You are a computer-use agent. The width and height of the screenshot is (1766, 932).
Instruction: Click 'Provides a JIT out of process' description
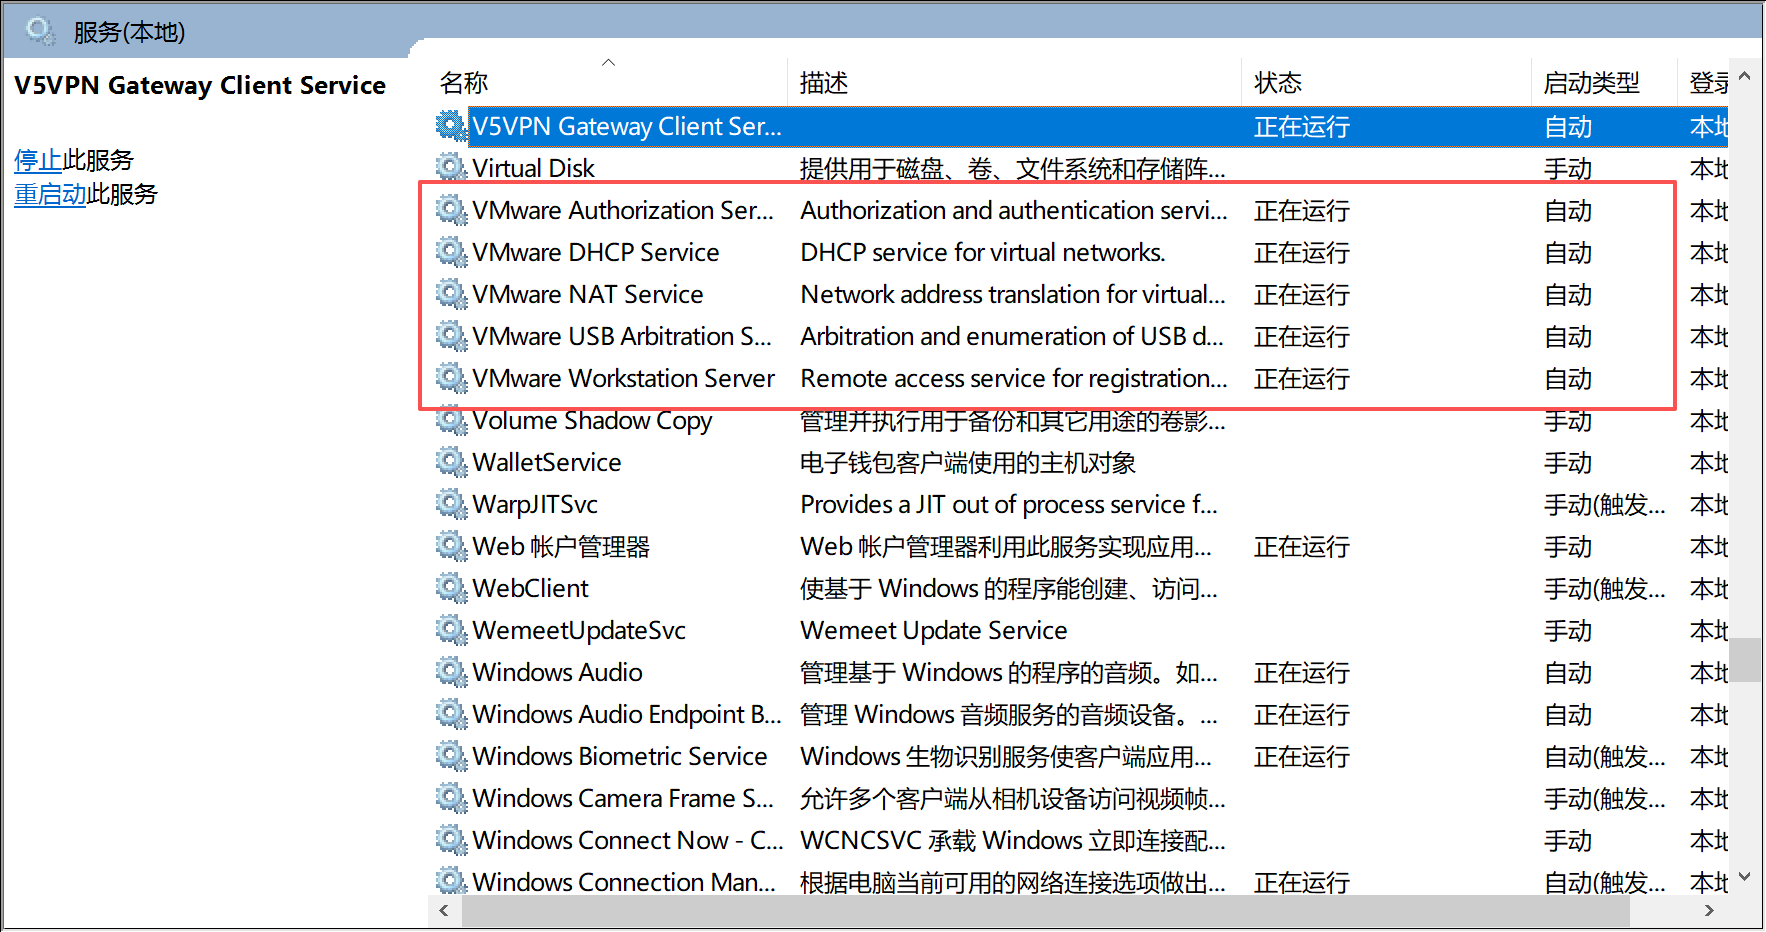[1009, 504]
